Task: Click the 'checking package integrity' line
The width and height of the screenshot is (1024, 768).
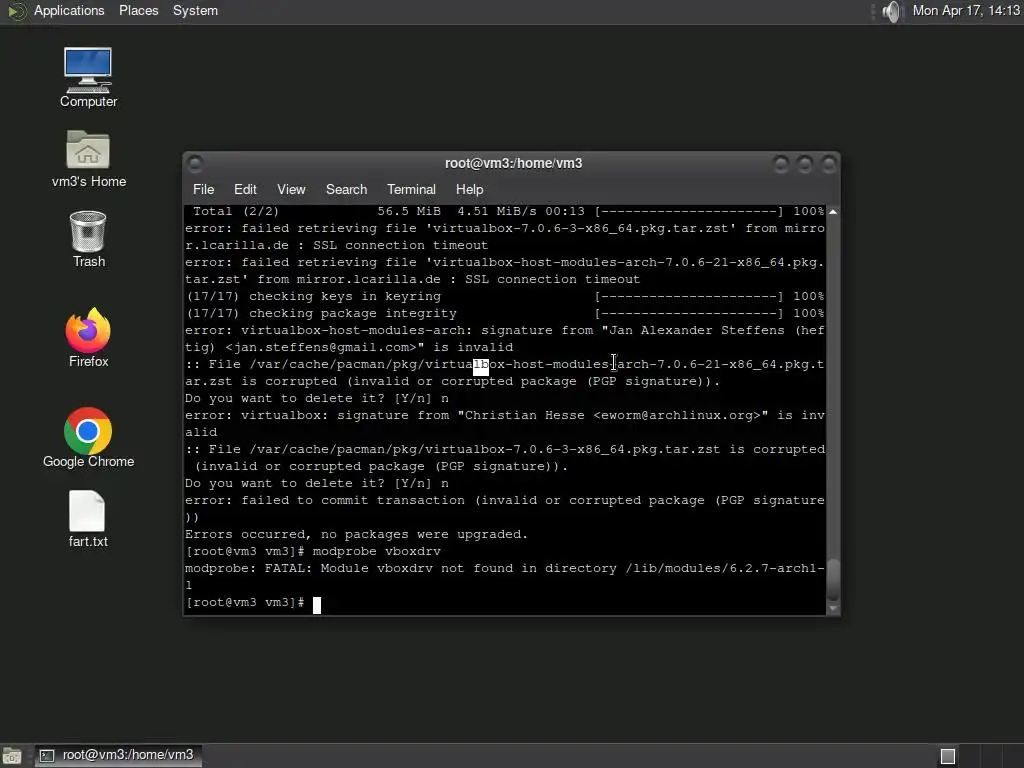Action: [505, 313]
